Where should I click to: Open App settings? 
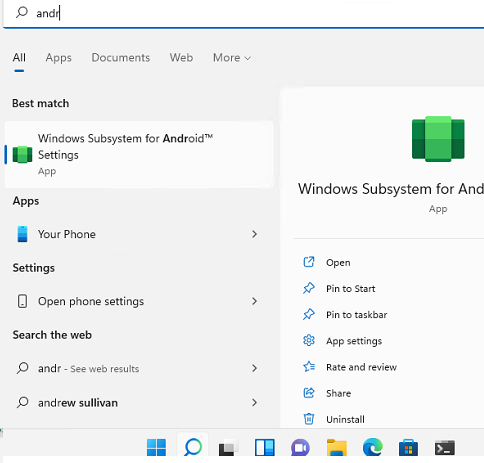pos(354,341)
